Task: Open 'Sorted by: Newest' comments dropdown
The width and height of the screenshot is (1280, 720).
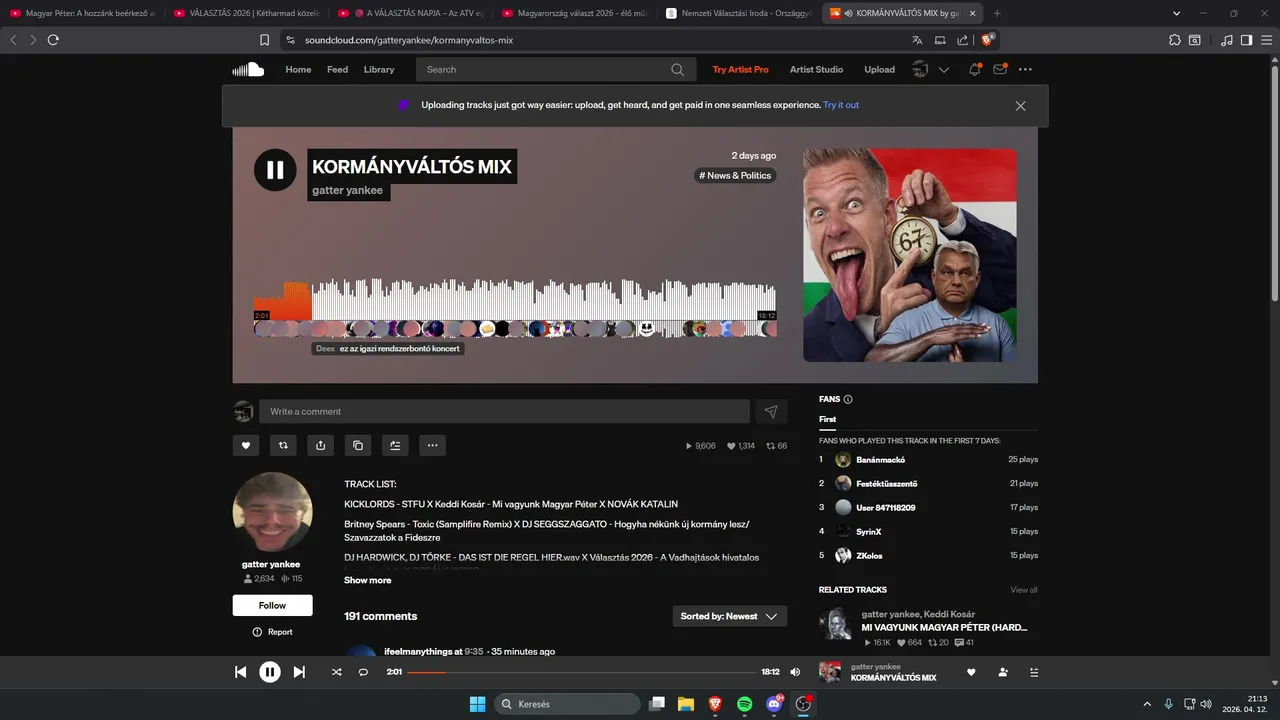Action: coord(729,616)
